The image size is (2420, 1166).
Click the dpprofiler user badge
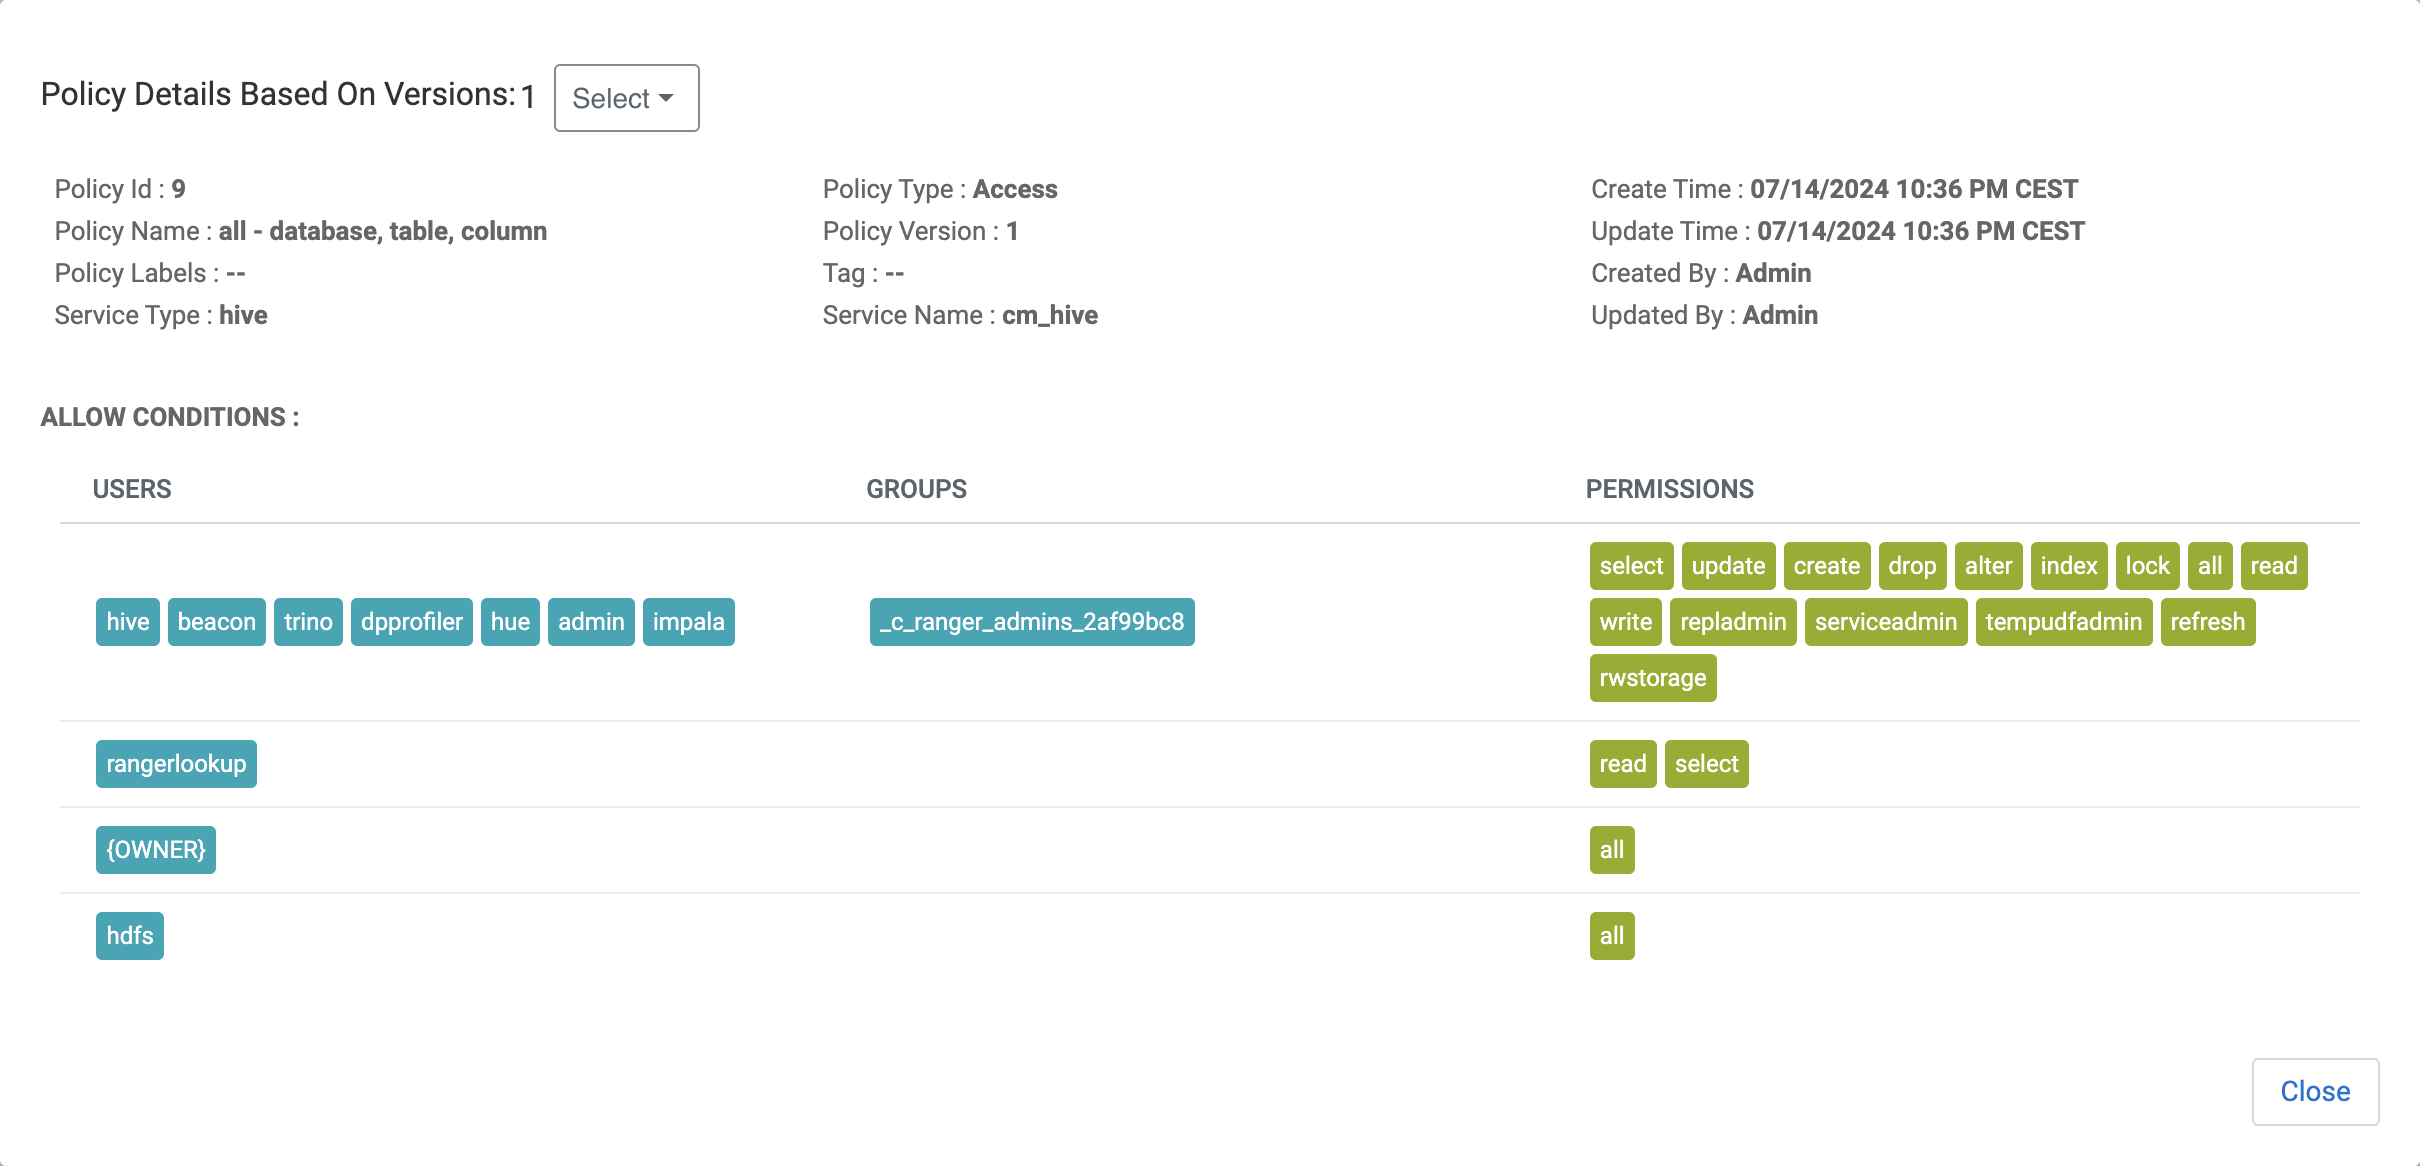(412, 622)
